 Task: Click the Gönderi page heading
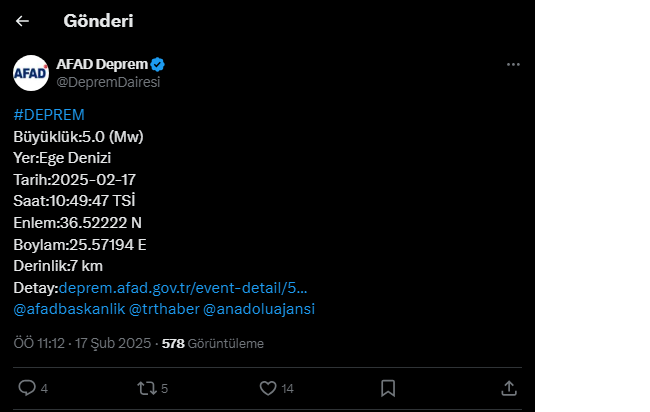pos(98,21)
